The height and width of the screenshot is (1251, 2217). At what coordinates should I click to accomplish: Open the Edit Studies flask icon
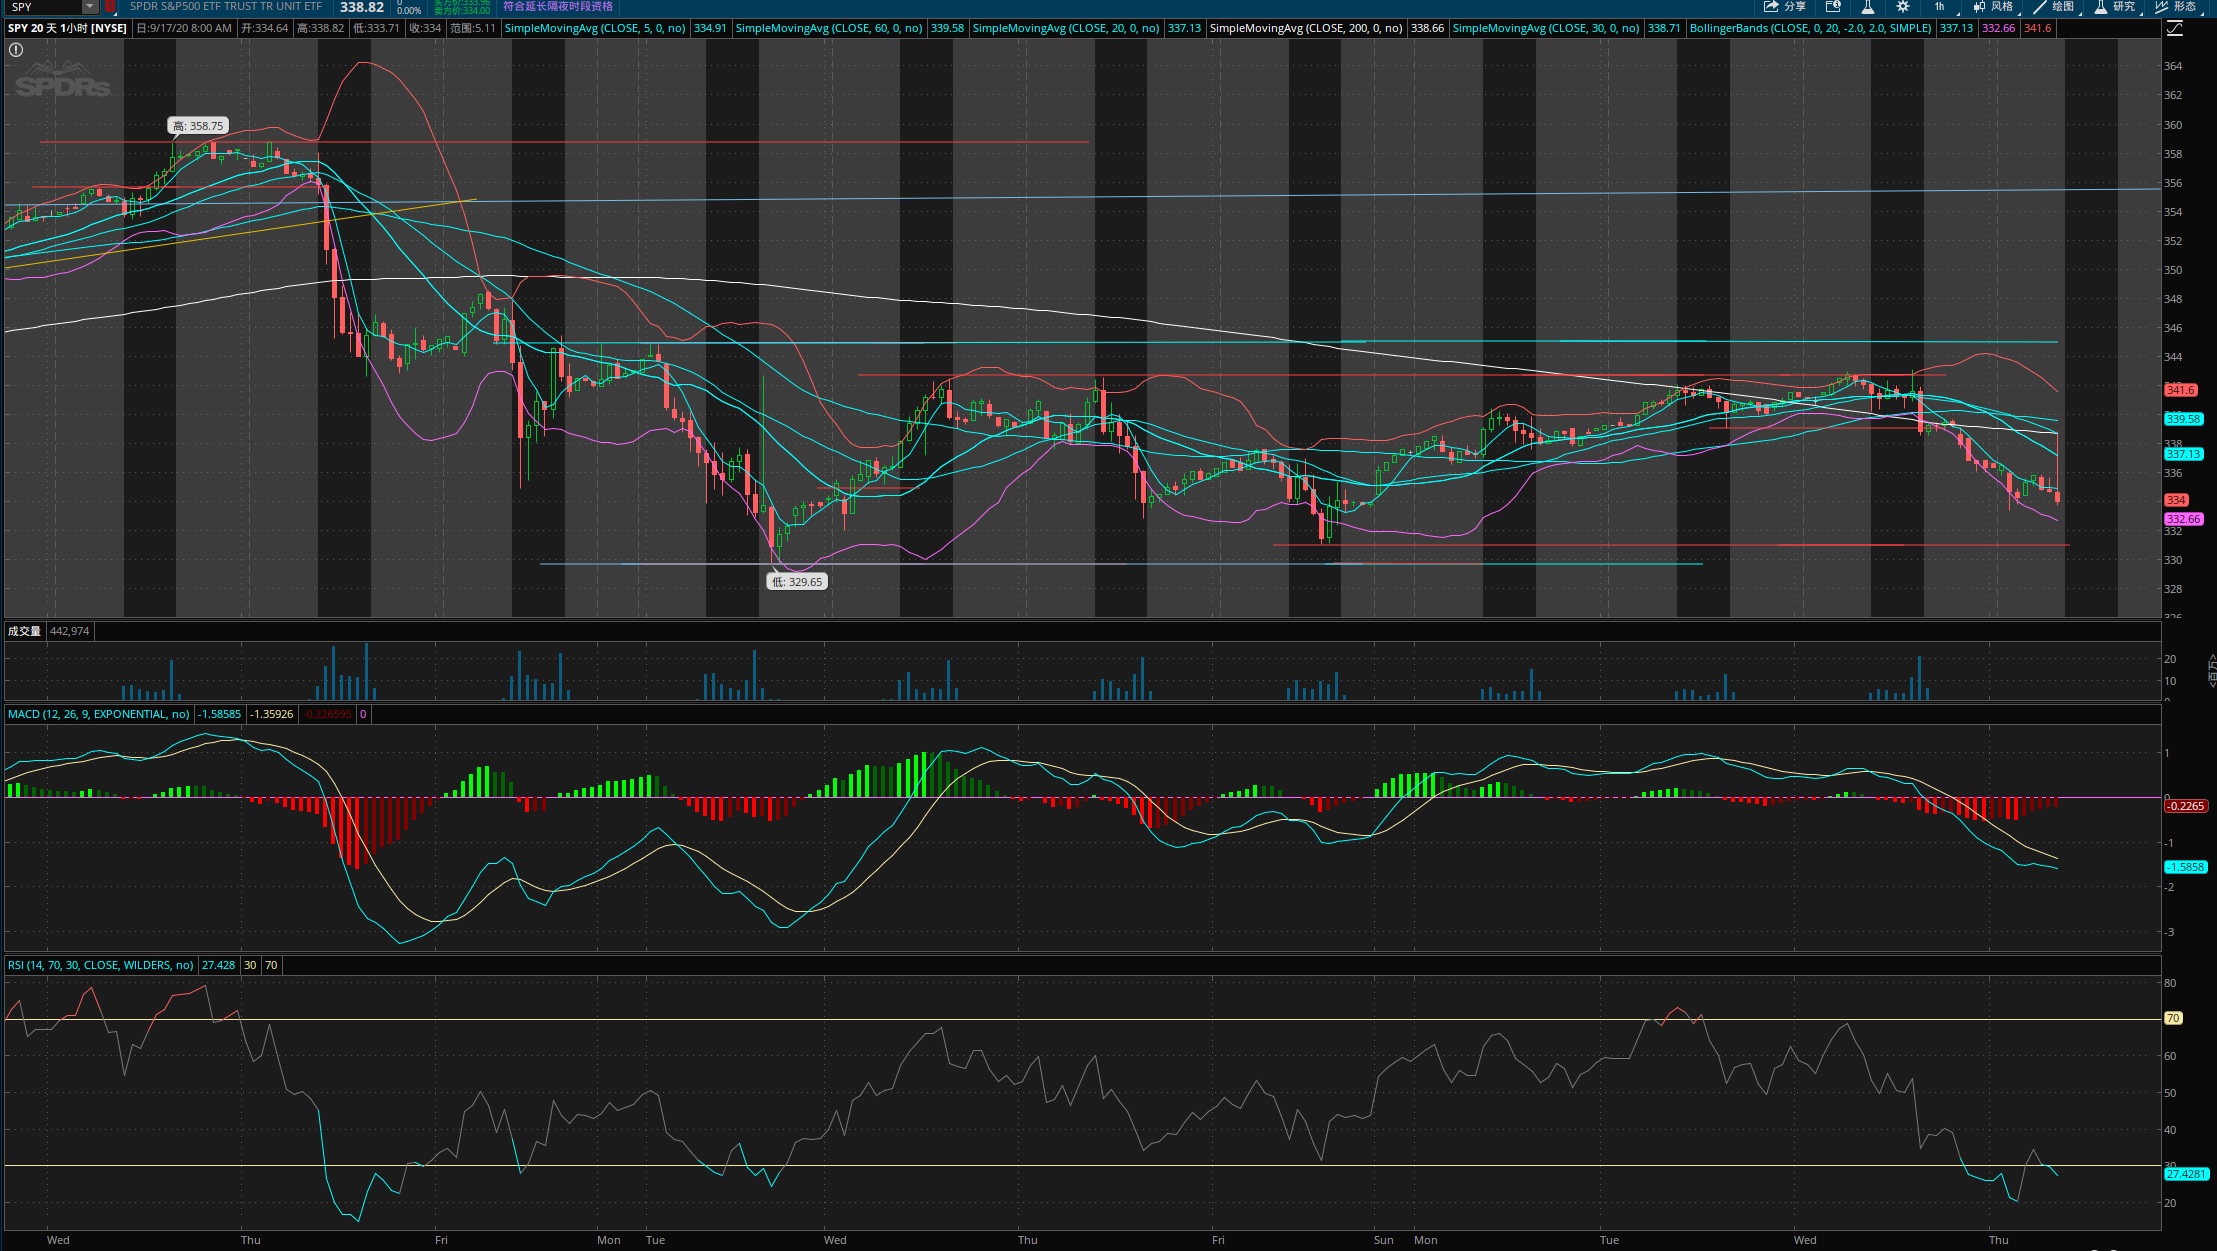[1867, 7]
